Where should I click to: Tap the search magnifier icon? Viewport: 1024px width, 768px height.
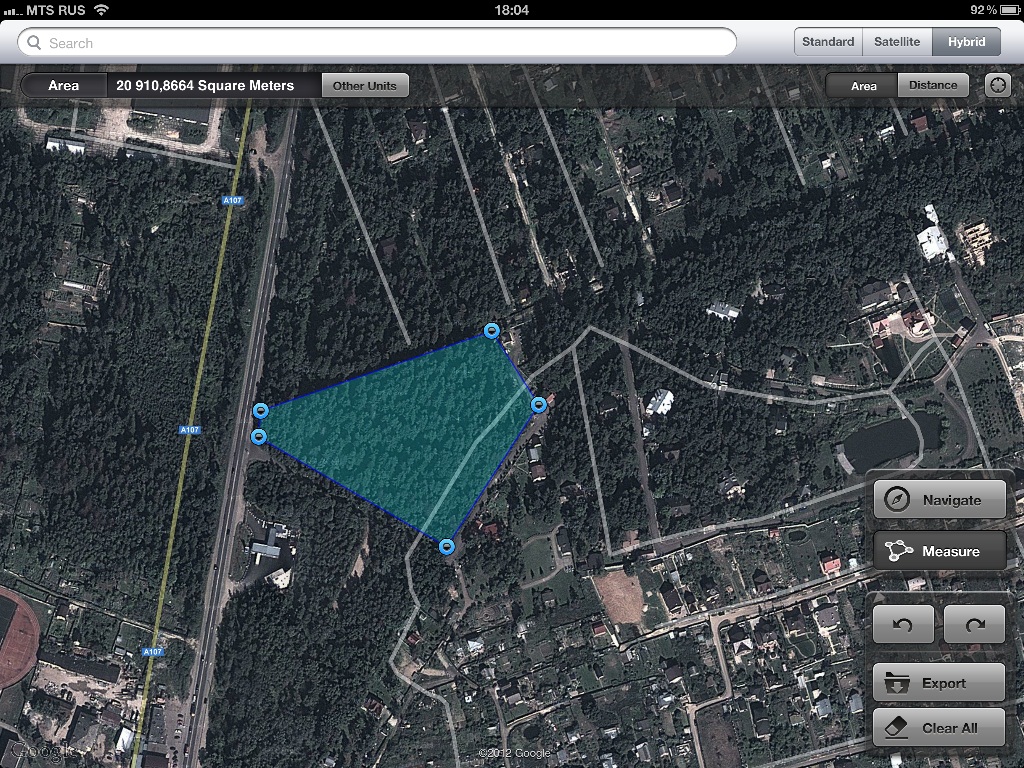click(35, 43)
